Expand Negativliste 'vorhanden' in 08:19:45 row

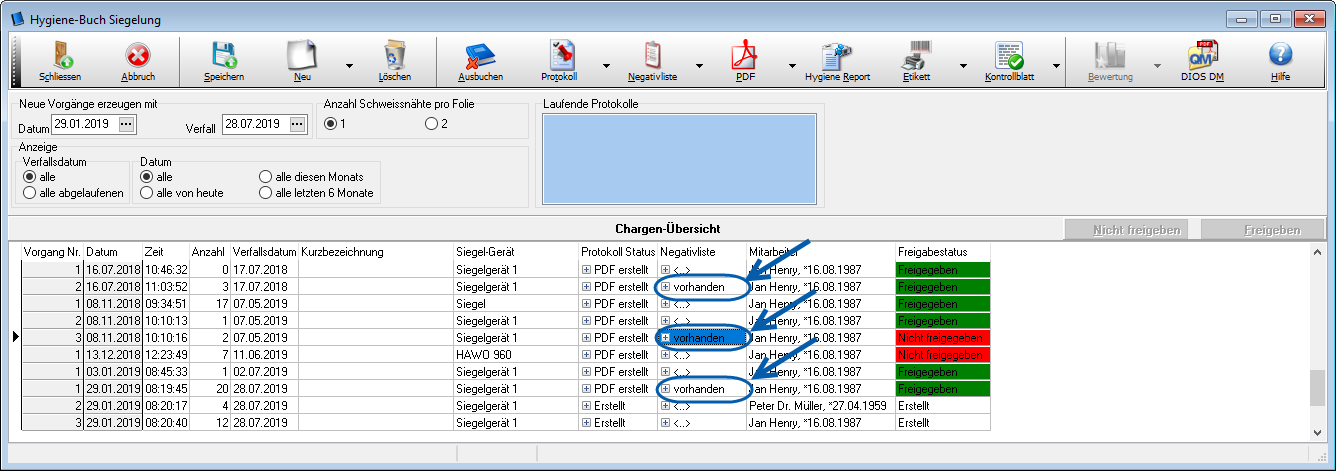coord(665,389)
